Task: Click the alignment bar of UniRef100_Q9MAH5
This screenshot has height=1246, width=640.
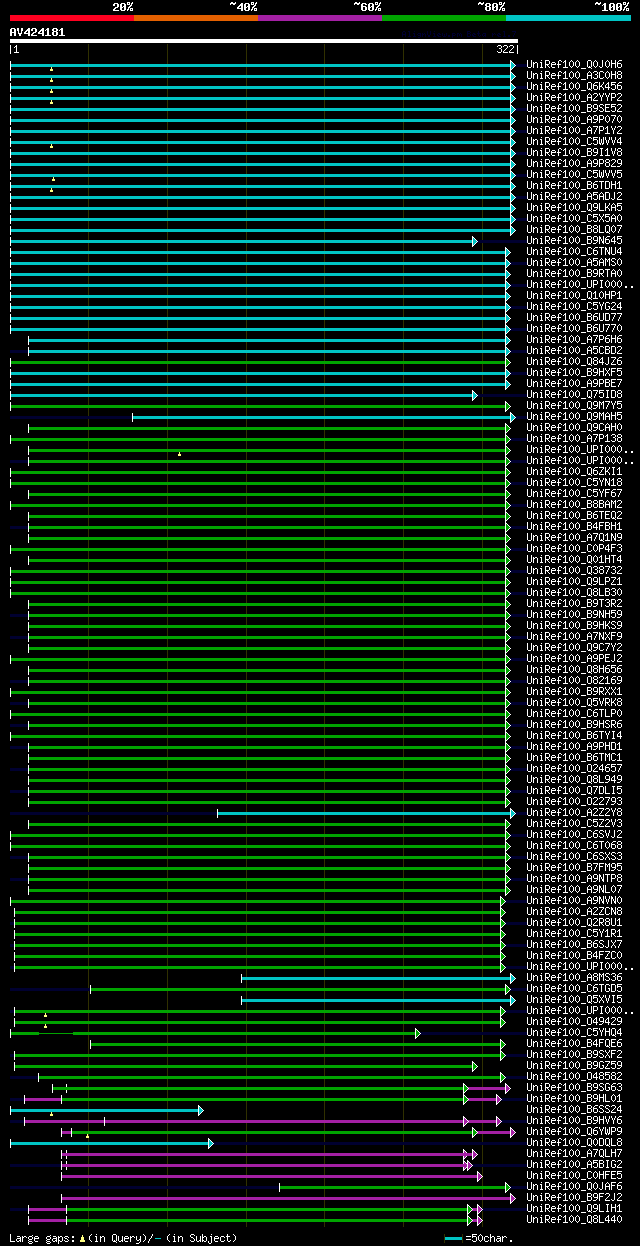Action: (x=324, y=417)
